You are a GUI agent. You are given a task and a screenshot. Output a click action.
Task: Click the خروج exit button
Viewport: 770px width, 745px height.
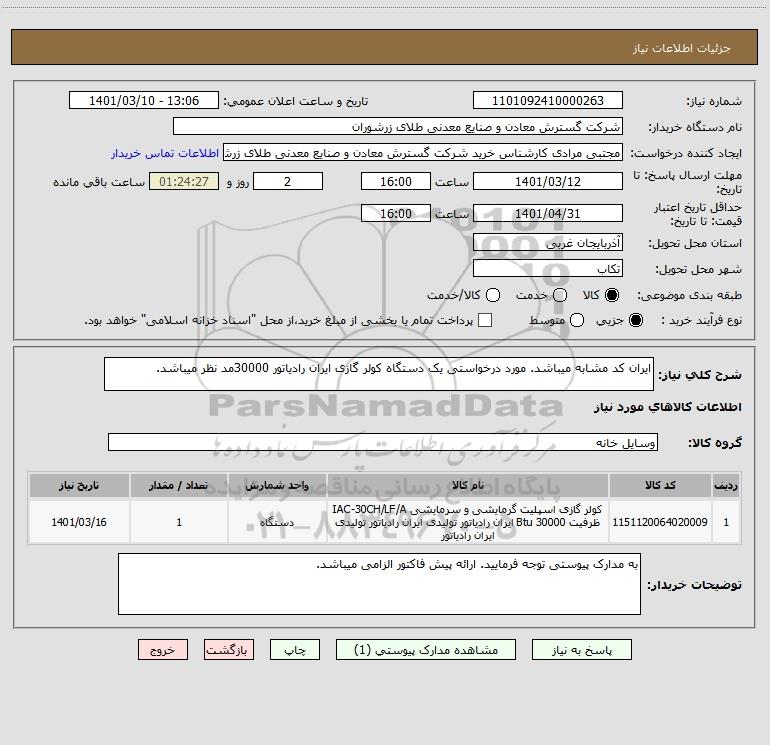click(x=163, y=650)
